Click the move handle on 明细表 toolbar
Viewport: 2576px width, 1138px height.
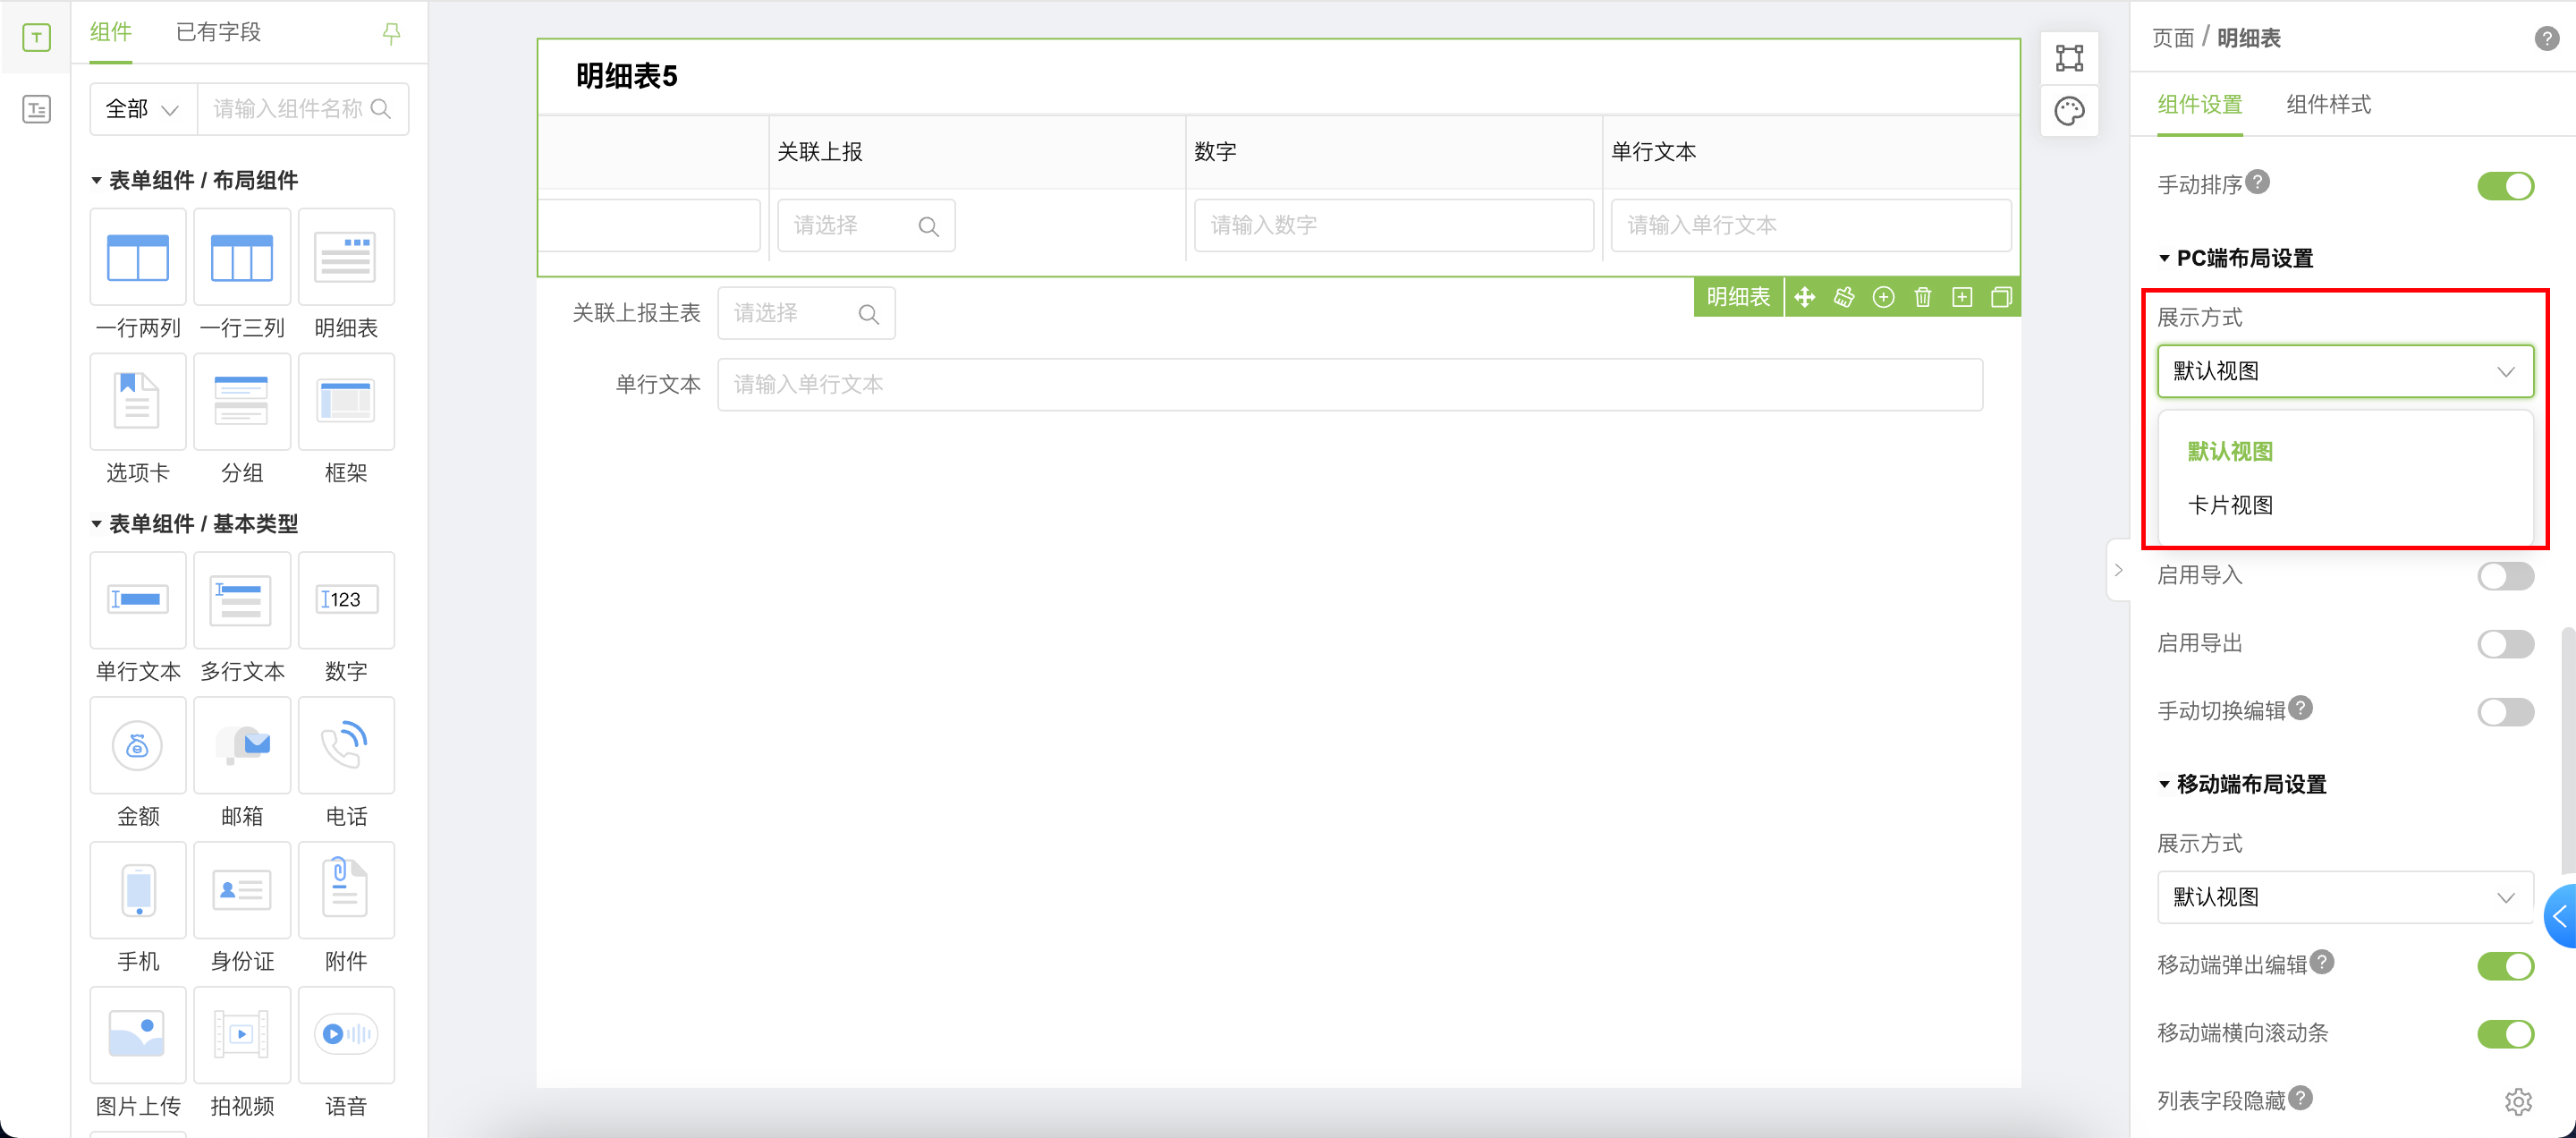click(x=1804, y=297)
